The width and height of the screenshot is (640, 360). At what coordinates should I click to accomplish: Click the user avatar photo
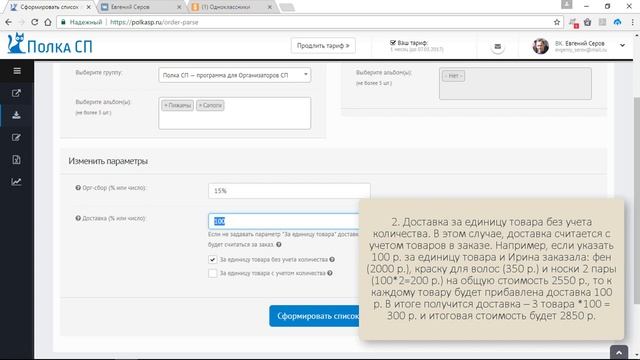point(540,46)
